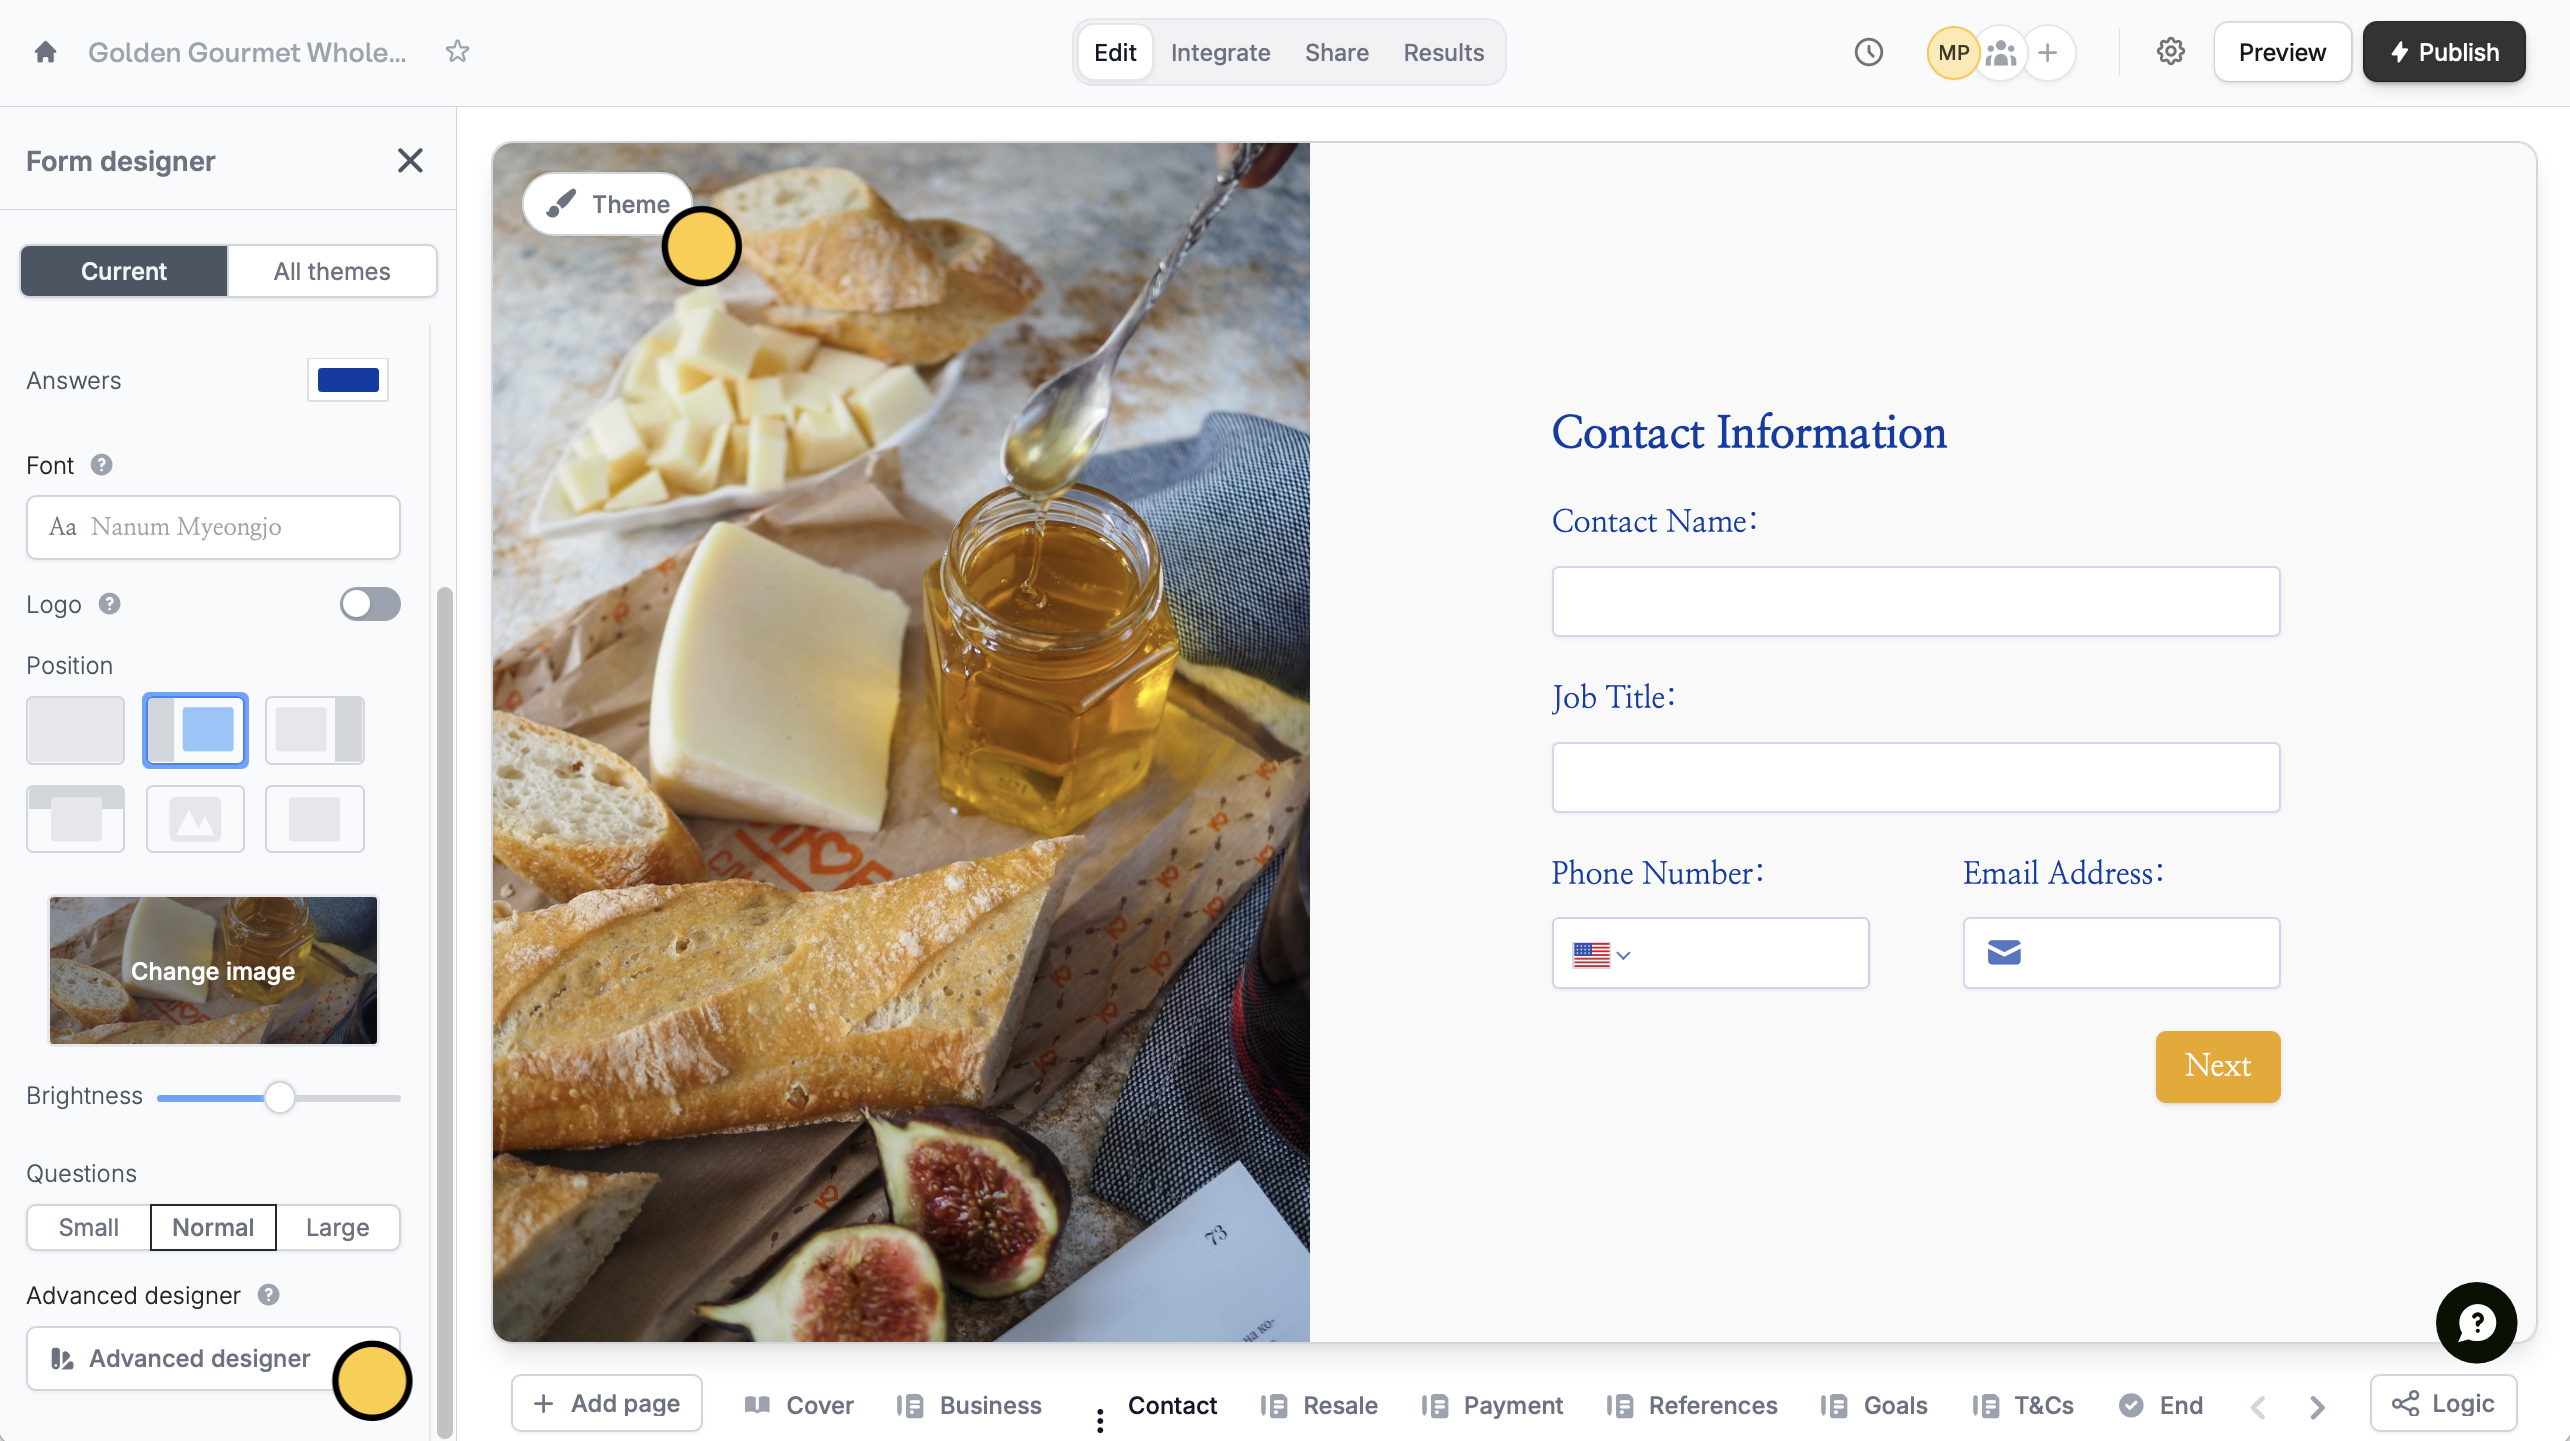Viewport: 2570px width, 1441px height.
Task: Select image-left layout position
Action: pos(195,730)
